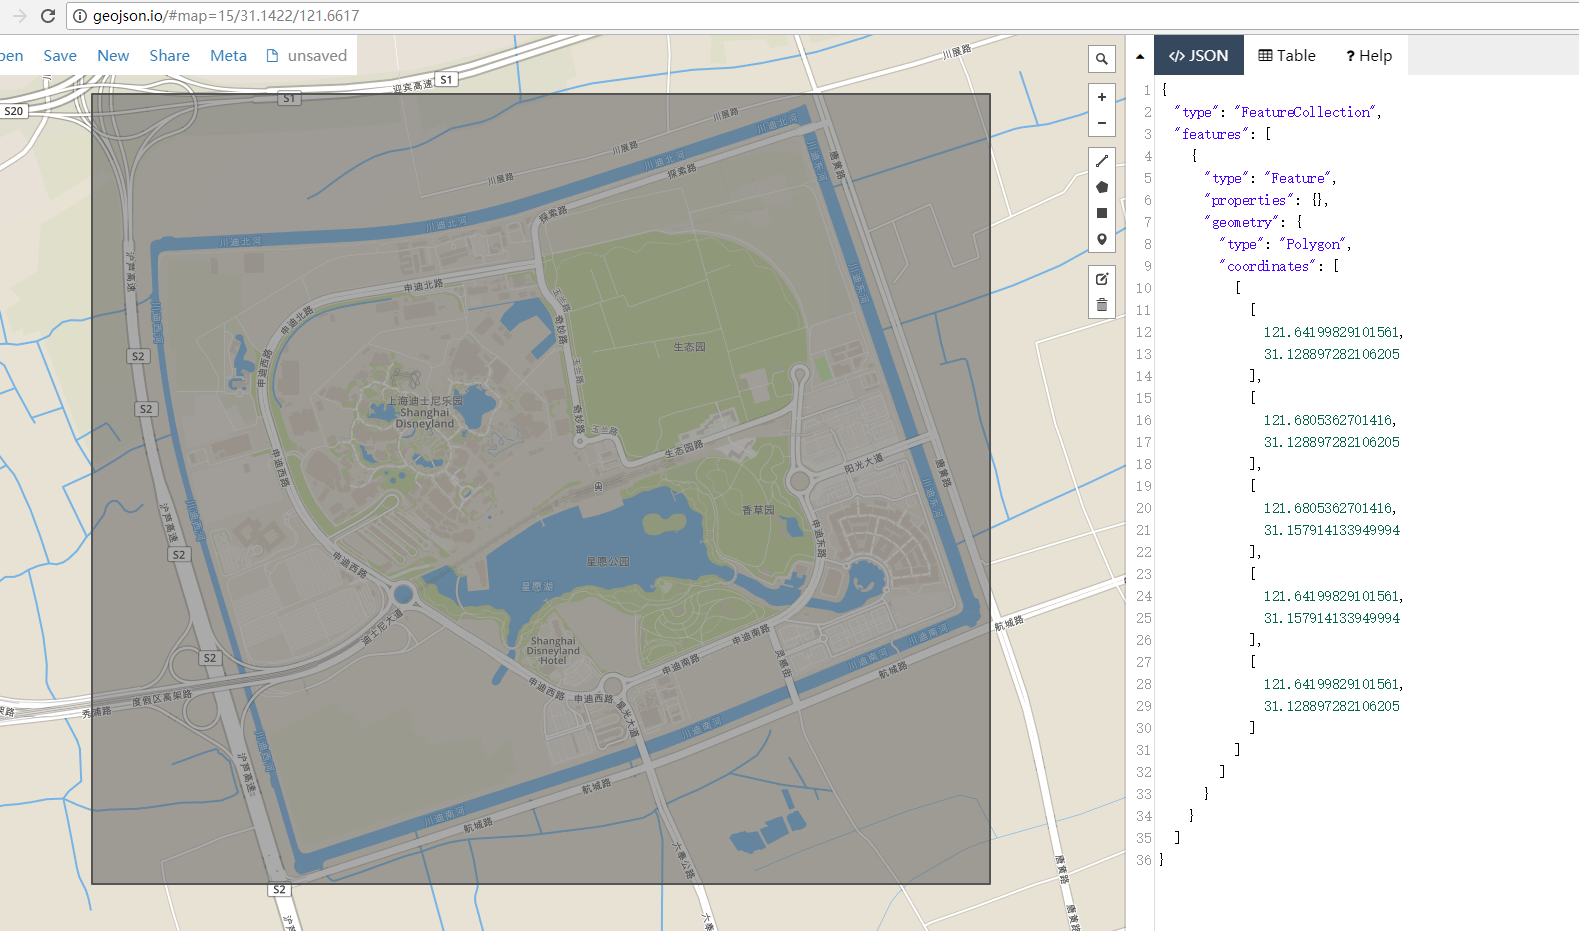Go forward in browser history
1579x931 pixels.
pos(19,16)
